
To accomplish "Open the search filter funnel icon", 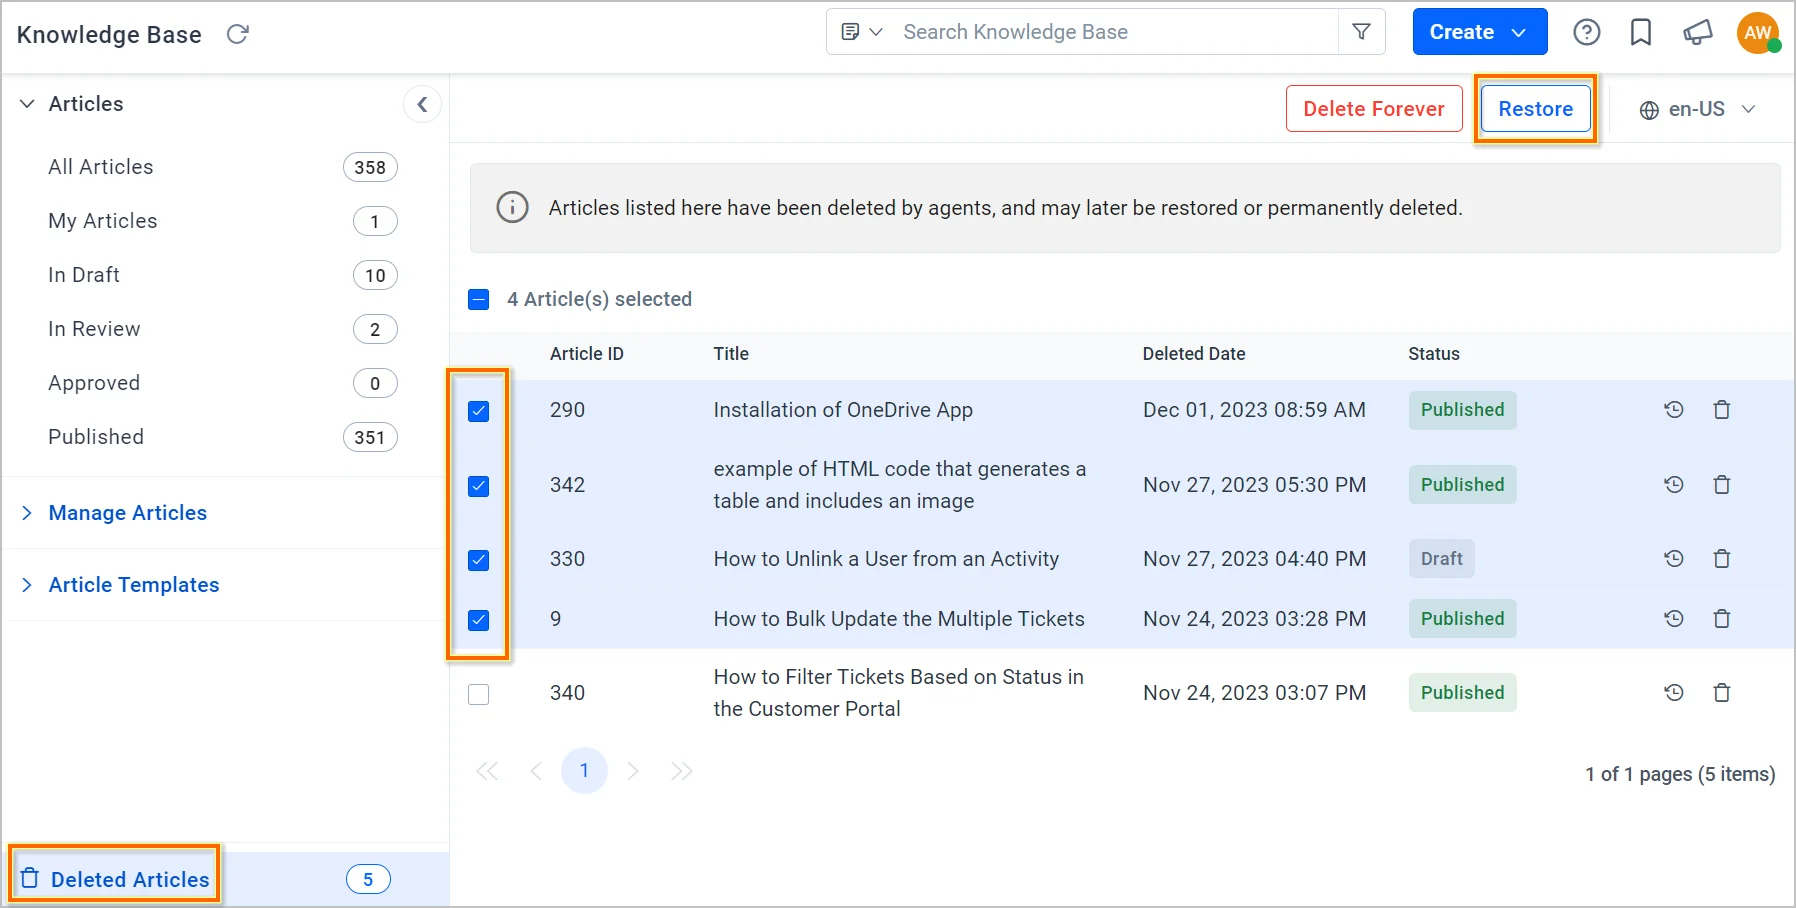I will click(1361, 32).
